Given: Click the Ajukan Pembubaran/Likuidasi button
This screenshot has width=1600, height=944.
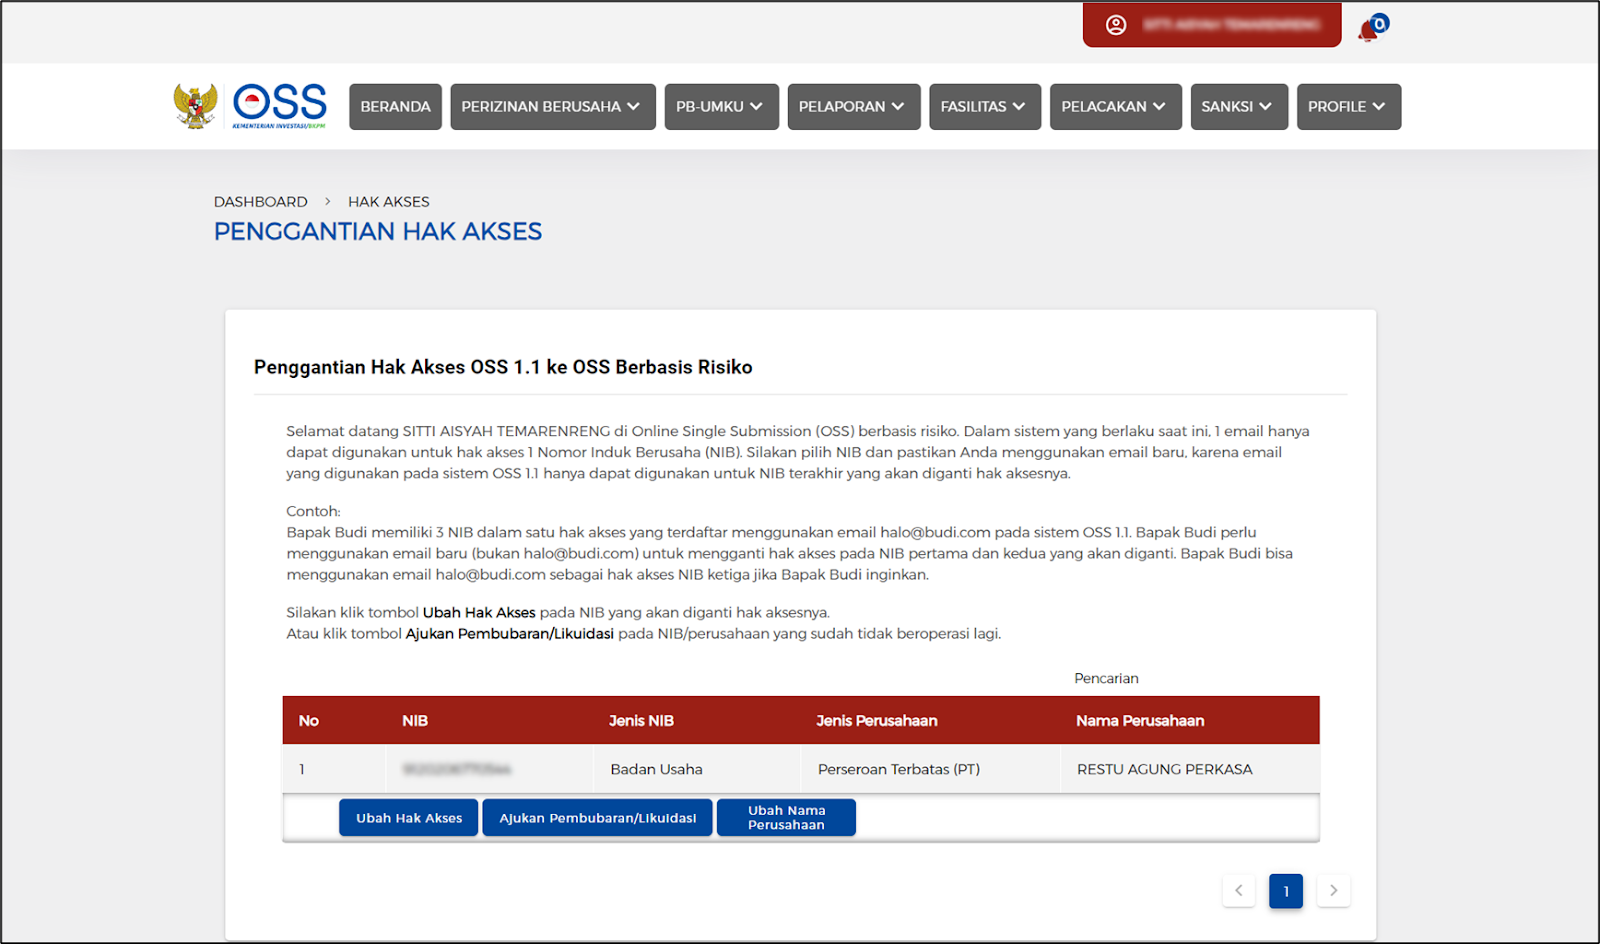Looking at the screenshot, I should pyautogui.click(x=597, y=817).
